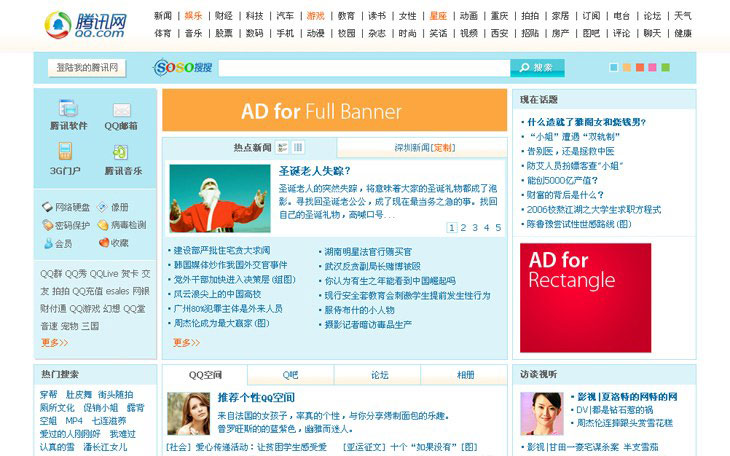Open 像册 album icon link

[x=113, y=207]
